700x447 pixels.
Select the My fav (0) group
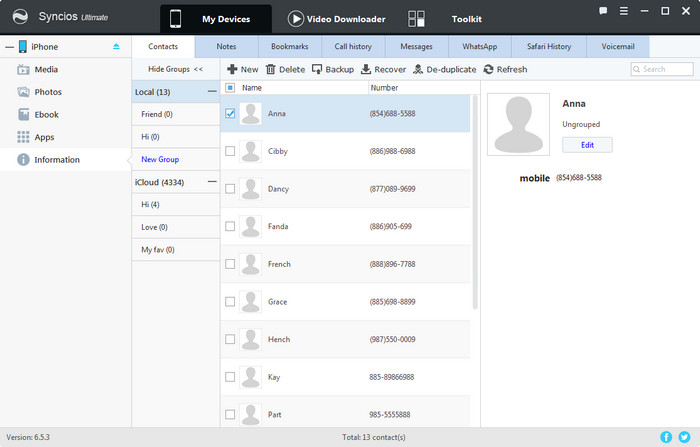click(x=176, y=250)
